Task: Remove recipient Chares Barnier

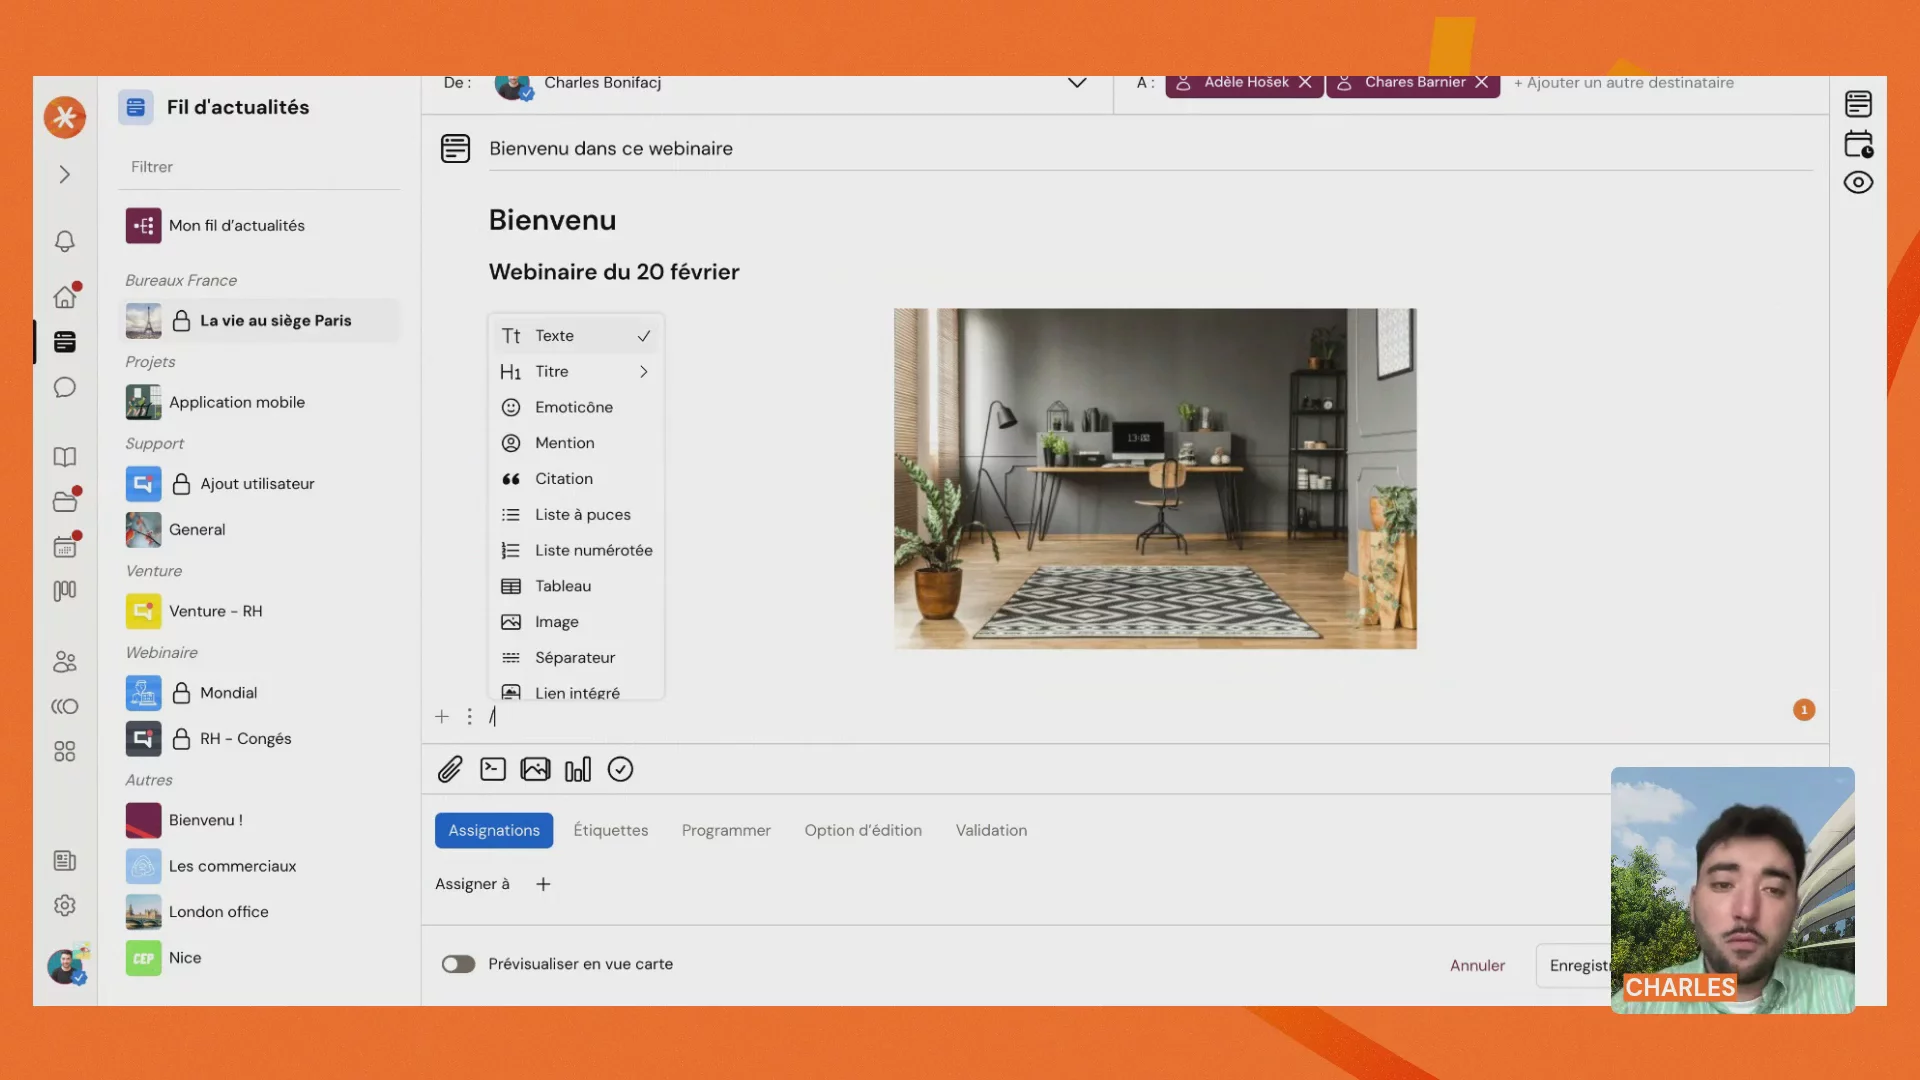Action: 1482,83
